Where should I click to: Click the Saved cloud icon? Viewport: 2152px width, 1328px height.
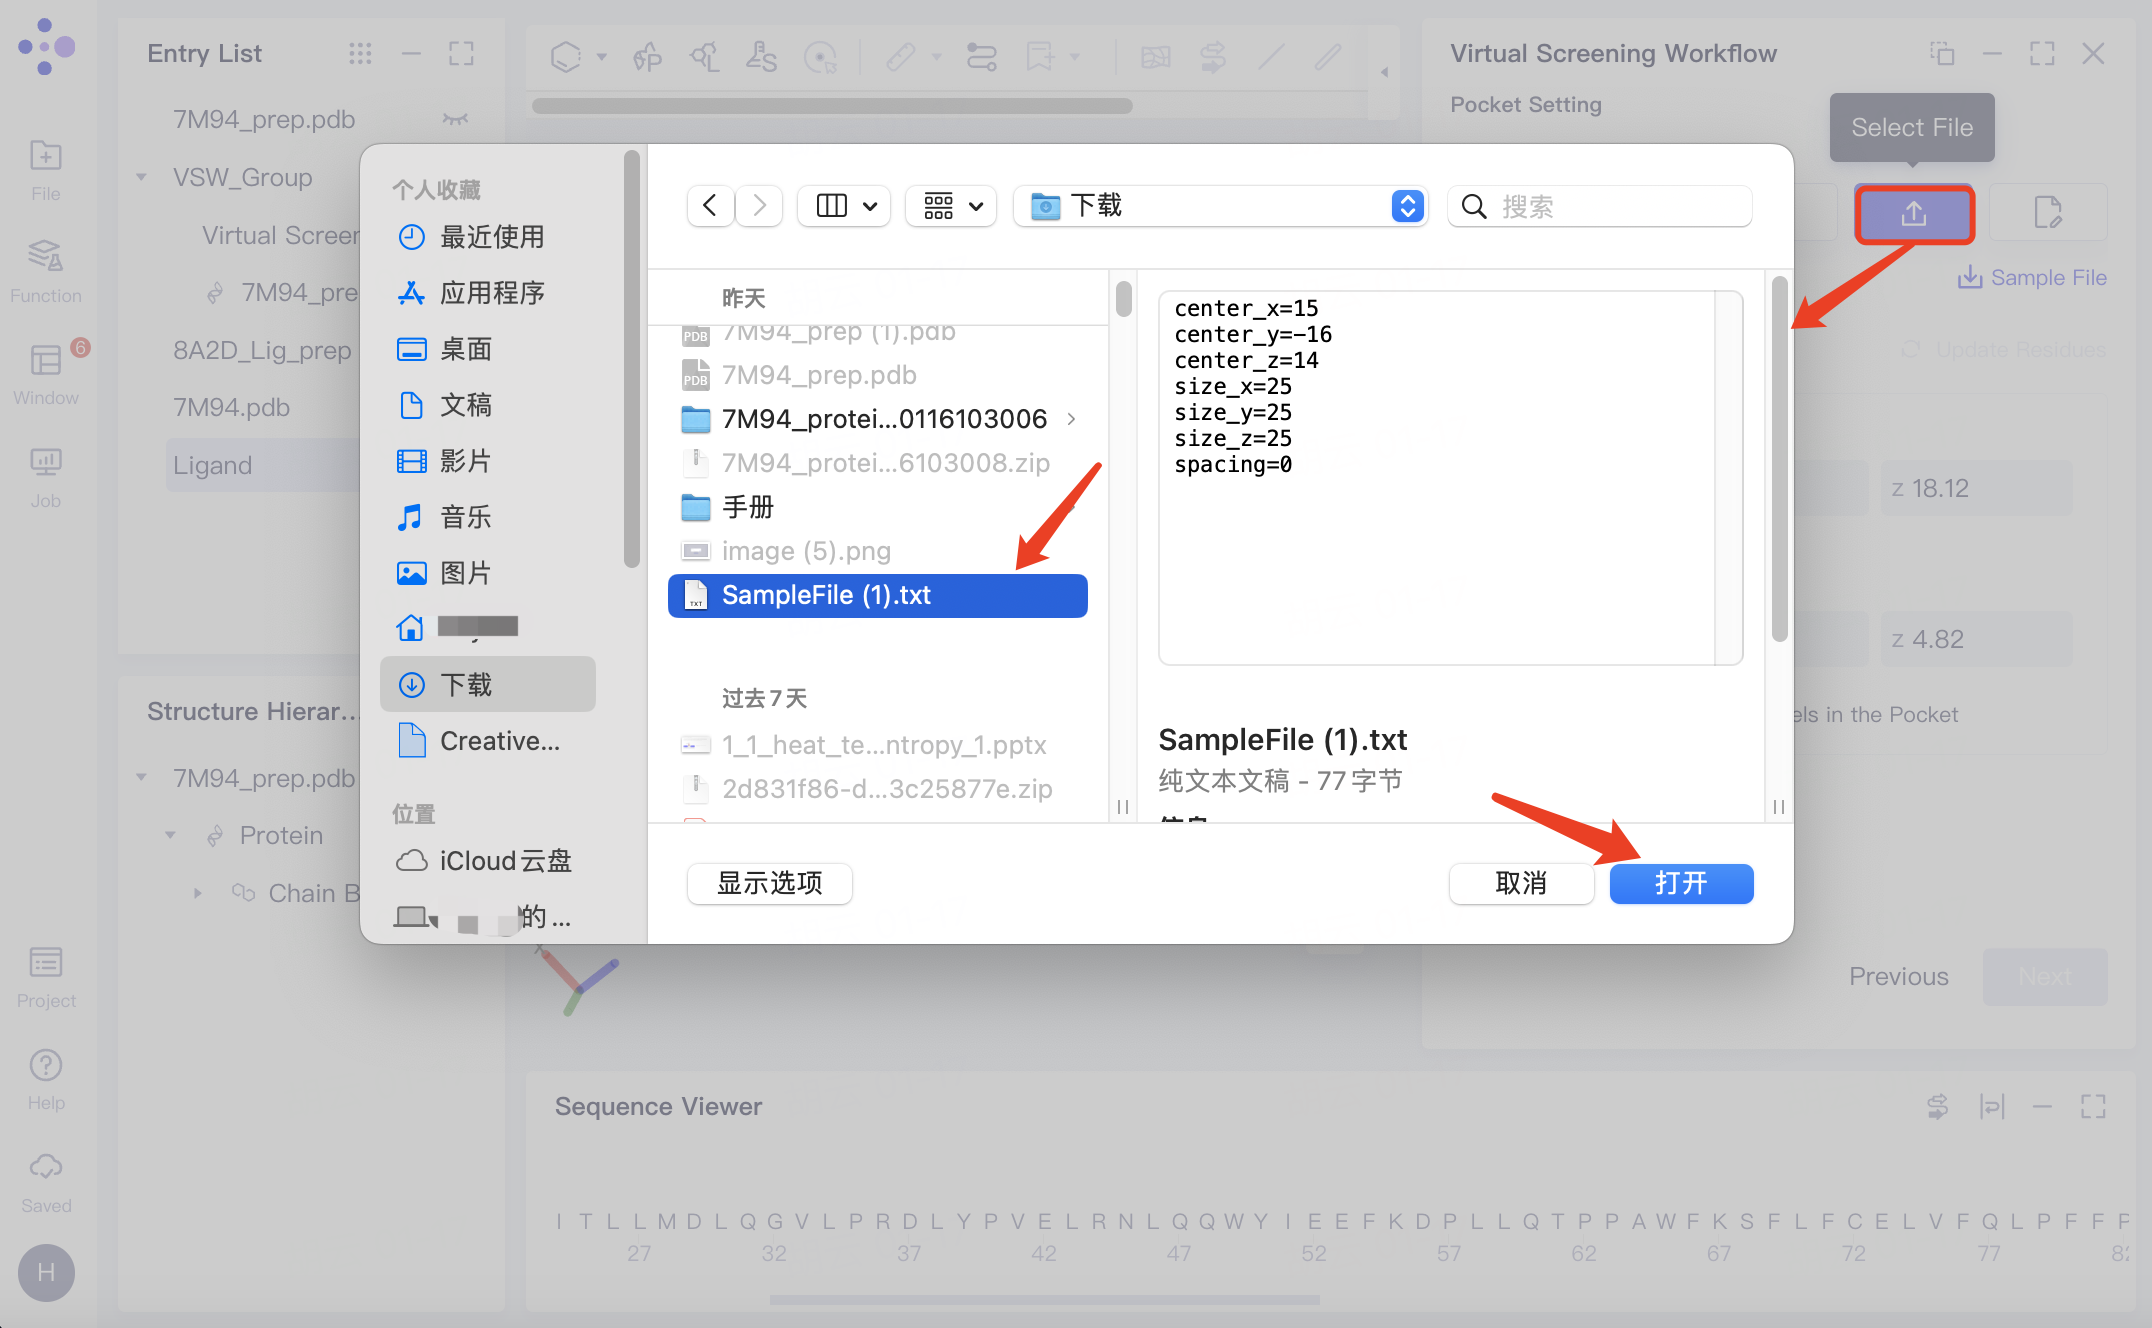click(x=45, y=1167)
